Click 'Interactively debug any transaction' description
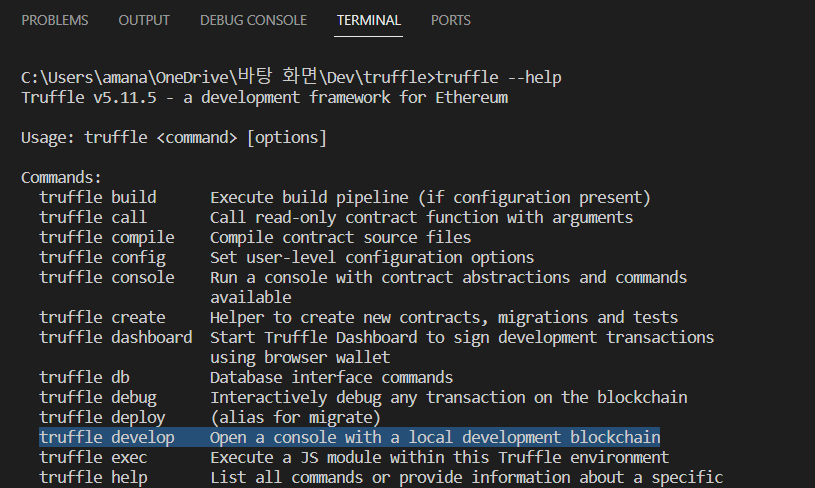Viewport: 815px width, 488px height. click(x=449, y=398)
